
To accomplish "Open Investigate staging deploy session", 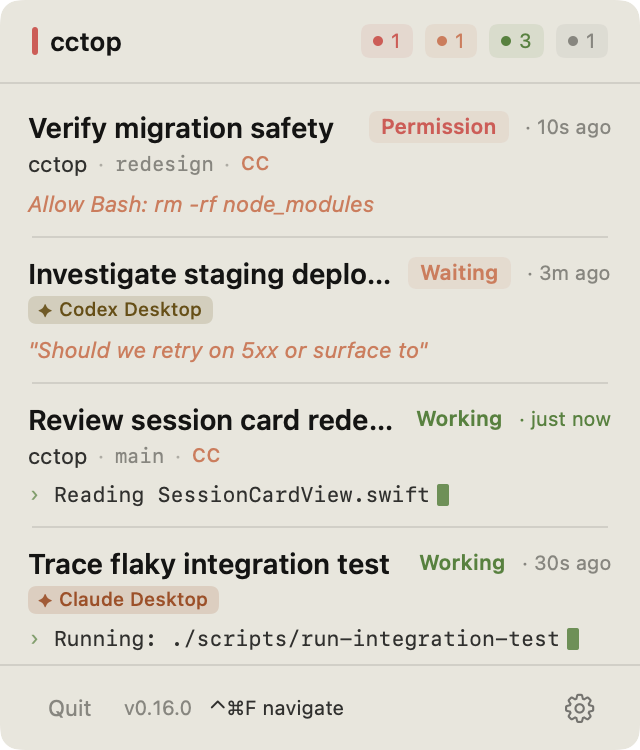I will [210, 274].
